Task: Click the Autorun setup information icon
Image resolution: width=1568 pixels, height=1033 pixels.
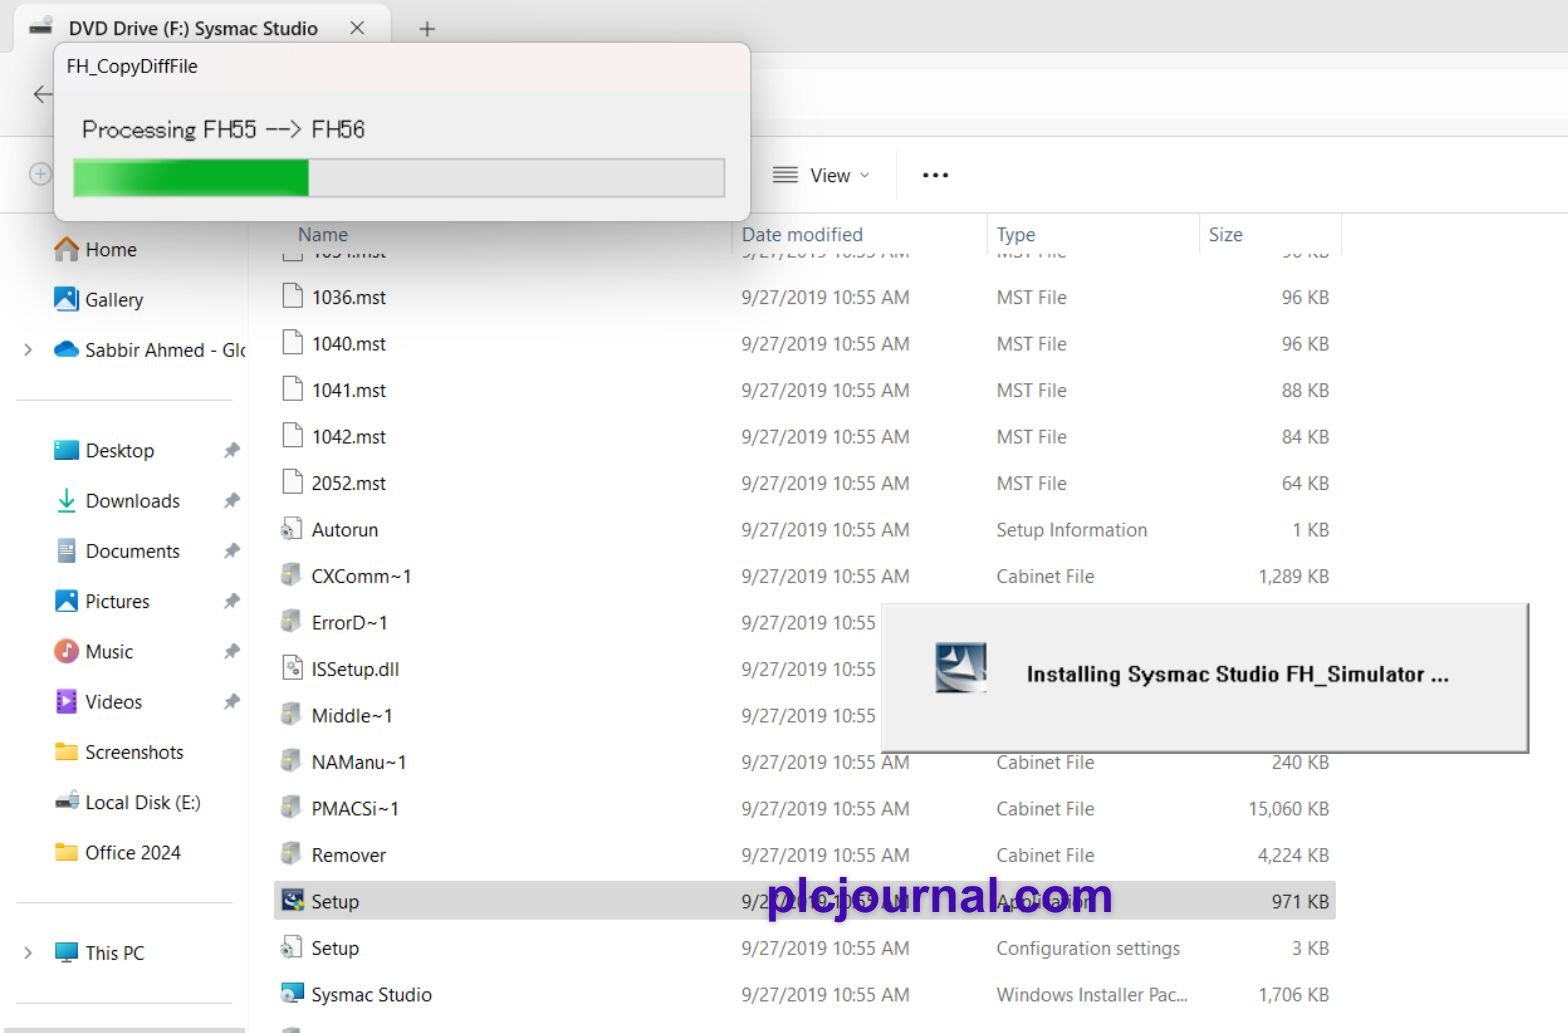Action: pos(292,529)
